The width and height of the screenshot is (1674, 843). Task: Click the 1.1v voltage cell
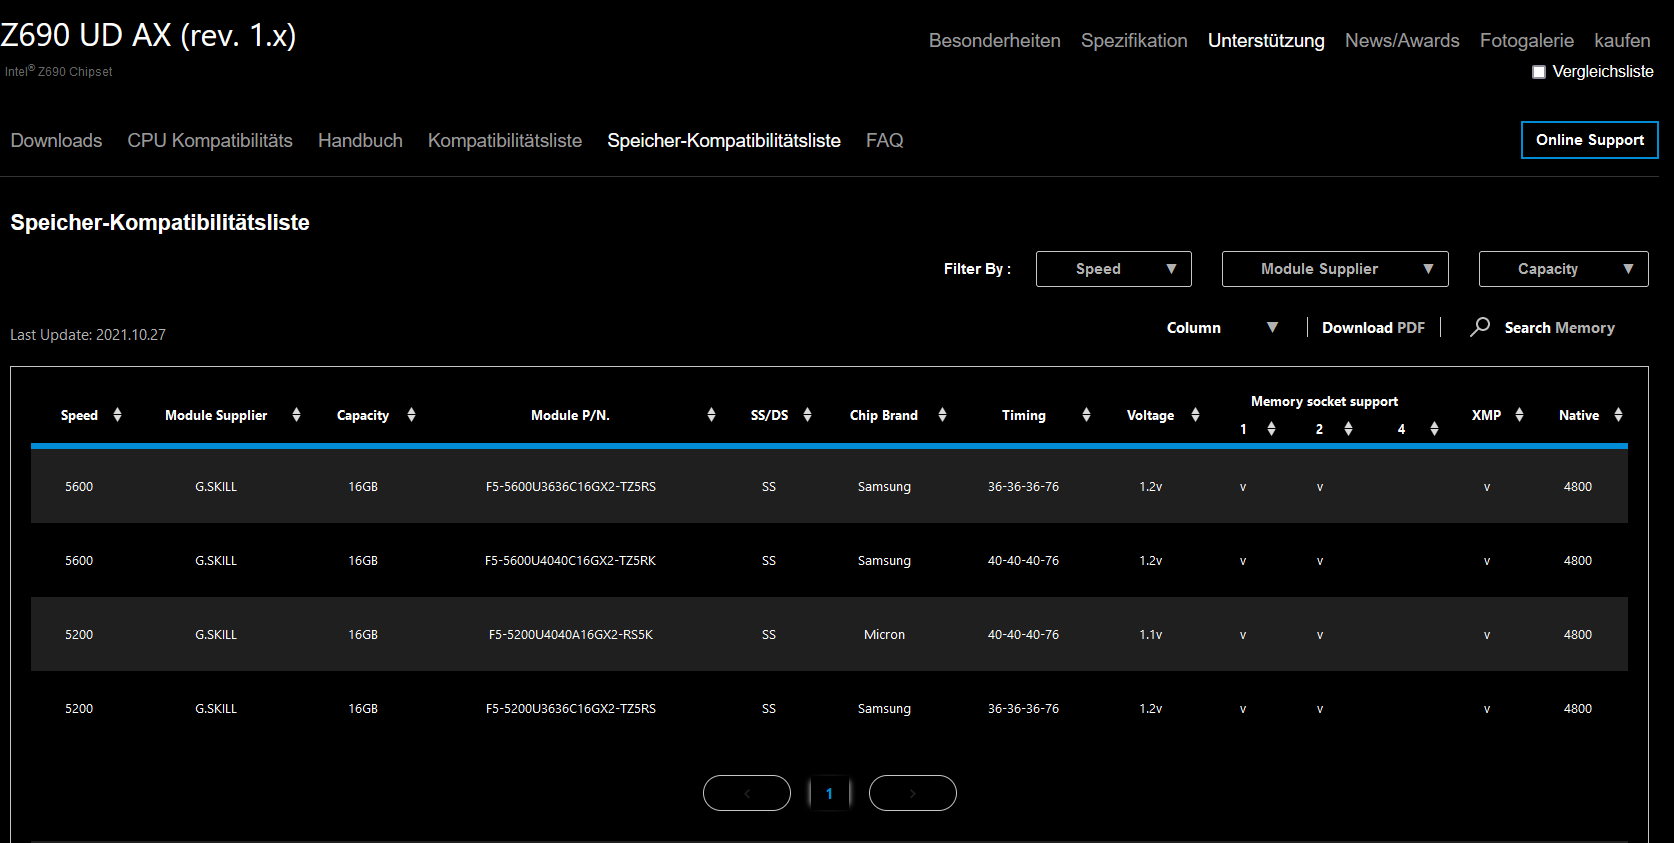(1151, 635)
